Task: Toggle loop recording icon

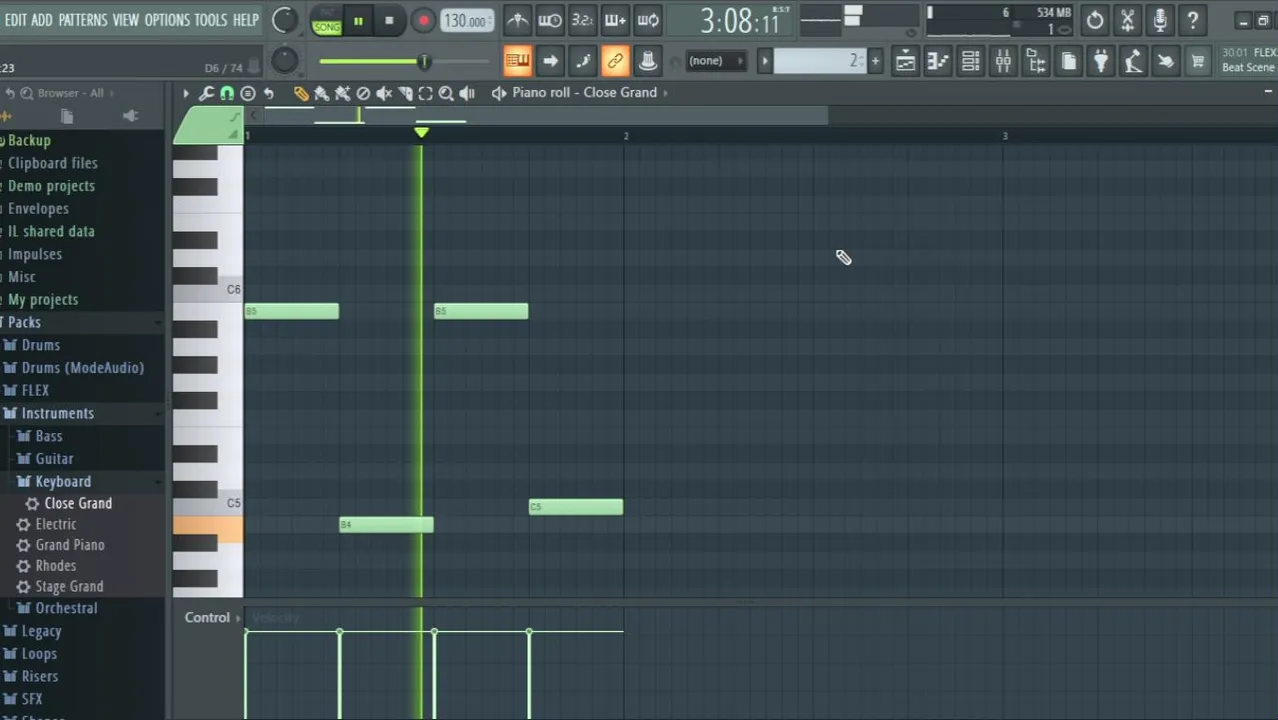Action: point(648,20)
